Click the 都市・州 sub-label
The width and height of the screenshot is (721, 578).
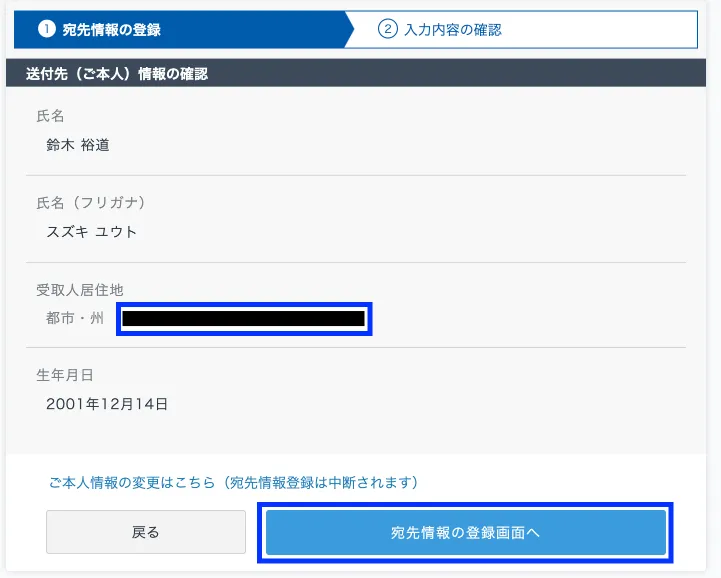[x=74, y=319]
